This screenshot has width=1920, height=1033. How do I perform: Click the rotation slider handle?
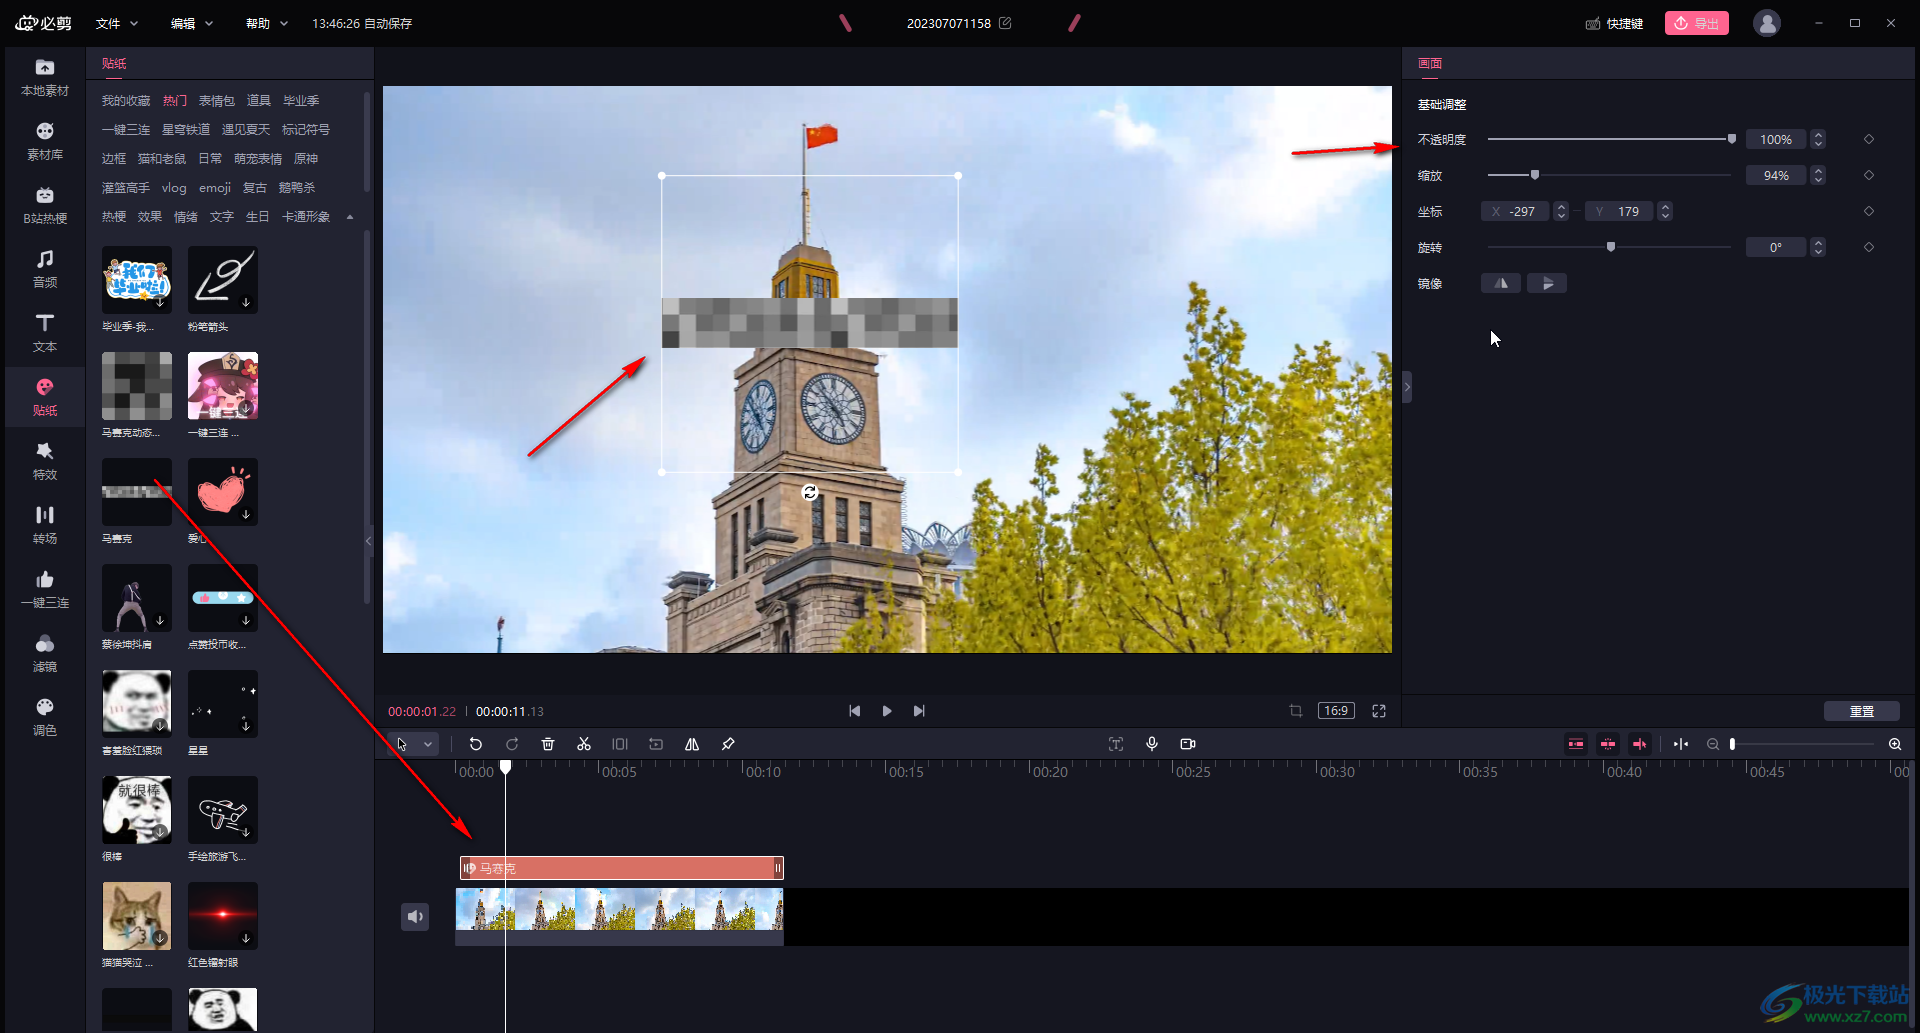[1611, 247]
